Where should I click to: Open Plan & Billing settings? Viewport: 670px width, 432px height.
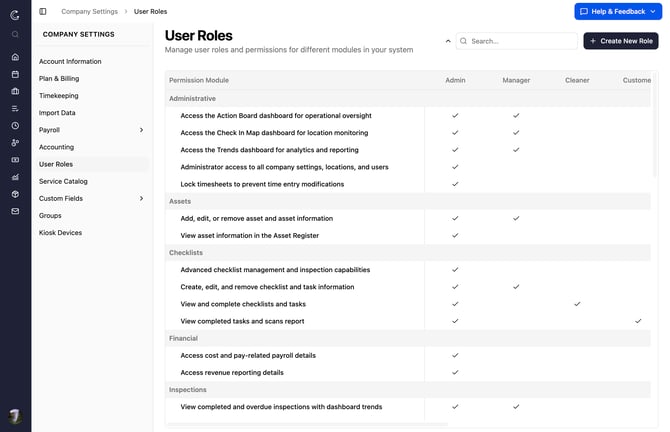coord(59,79)
